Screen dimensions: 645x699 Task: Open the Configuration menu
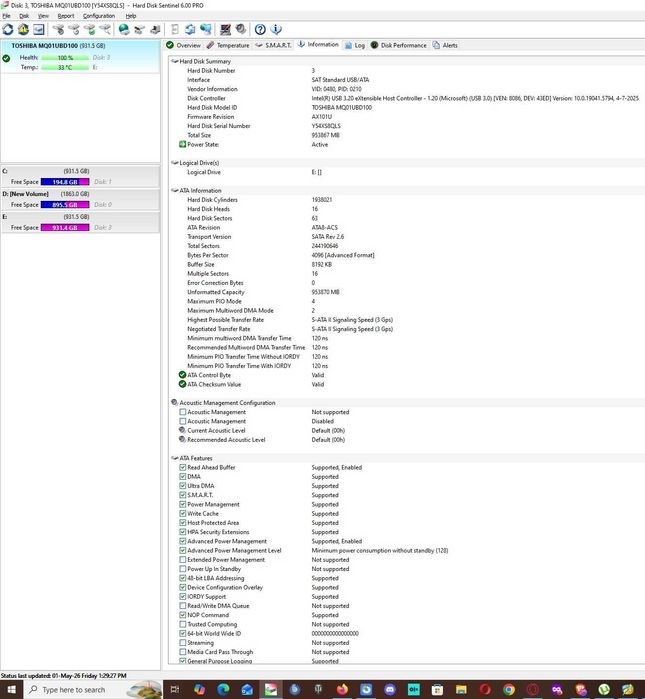coord(99,16)
